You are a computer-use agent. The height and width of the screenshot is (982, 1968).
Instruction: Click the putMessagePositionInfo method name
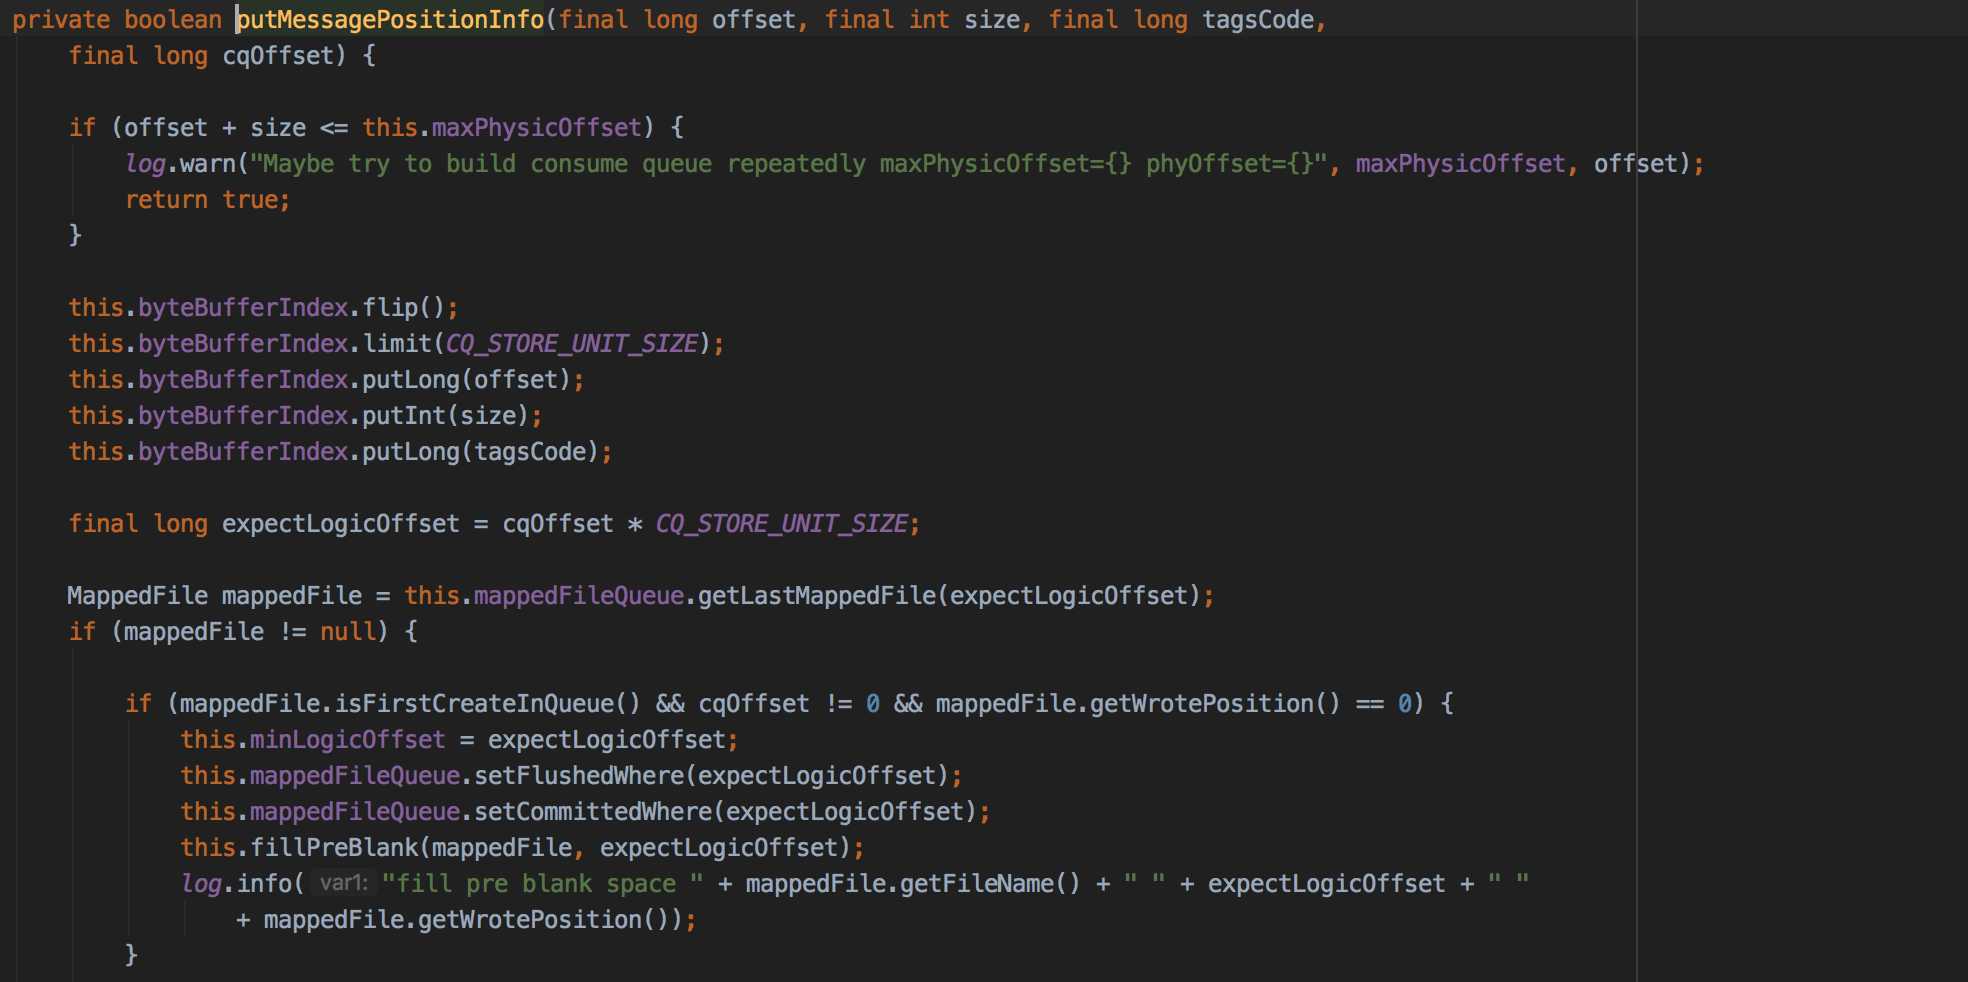[390, 19]
